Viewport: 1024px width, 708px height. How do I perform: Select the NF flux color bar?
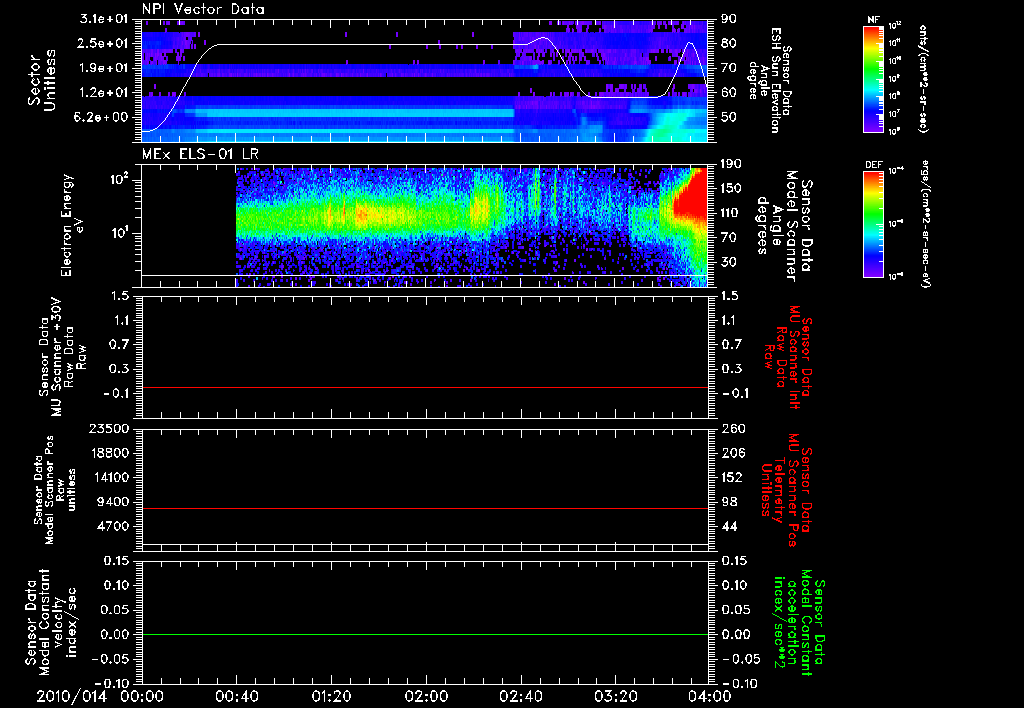click(874, 79)
